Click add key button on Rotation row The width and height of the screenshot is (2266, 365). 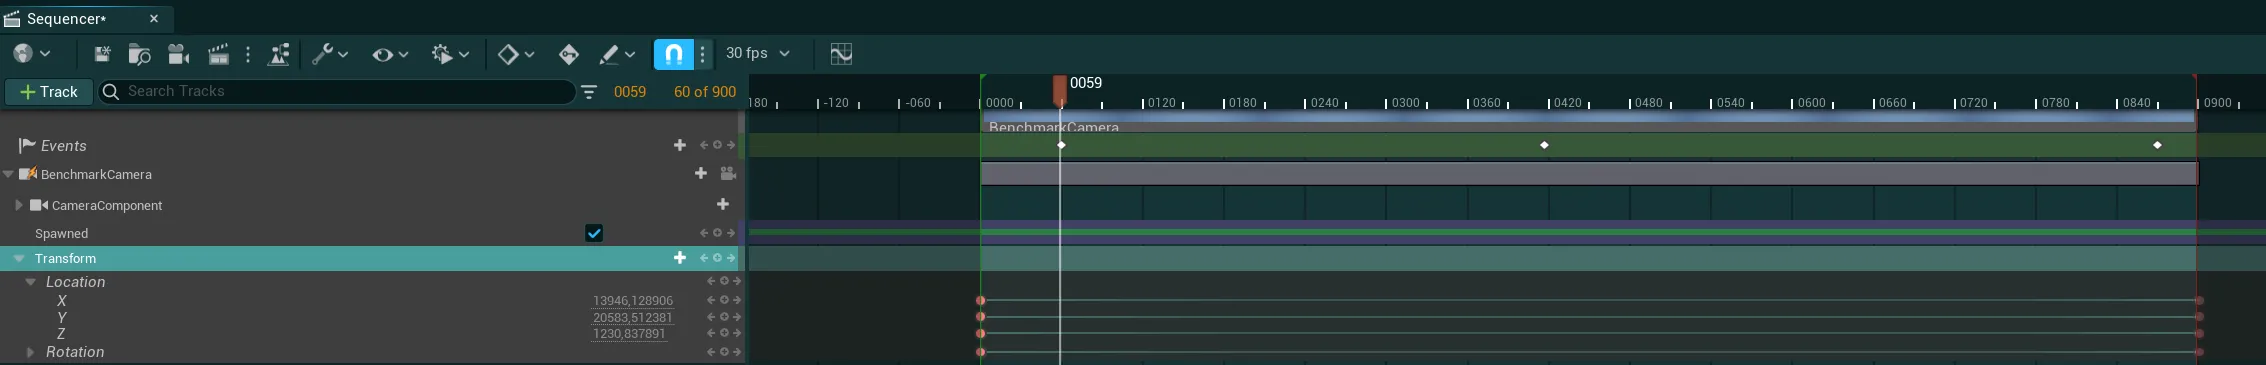coord(724,353)
